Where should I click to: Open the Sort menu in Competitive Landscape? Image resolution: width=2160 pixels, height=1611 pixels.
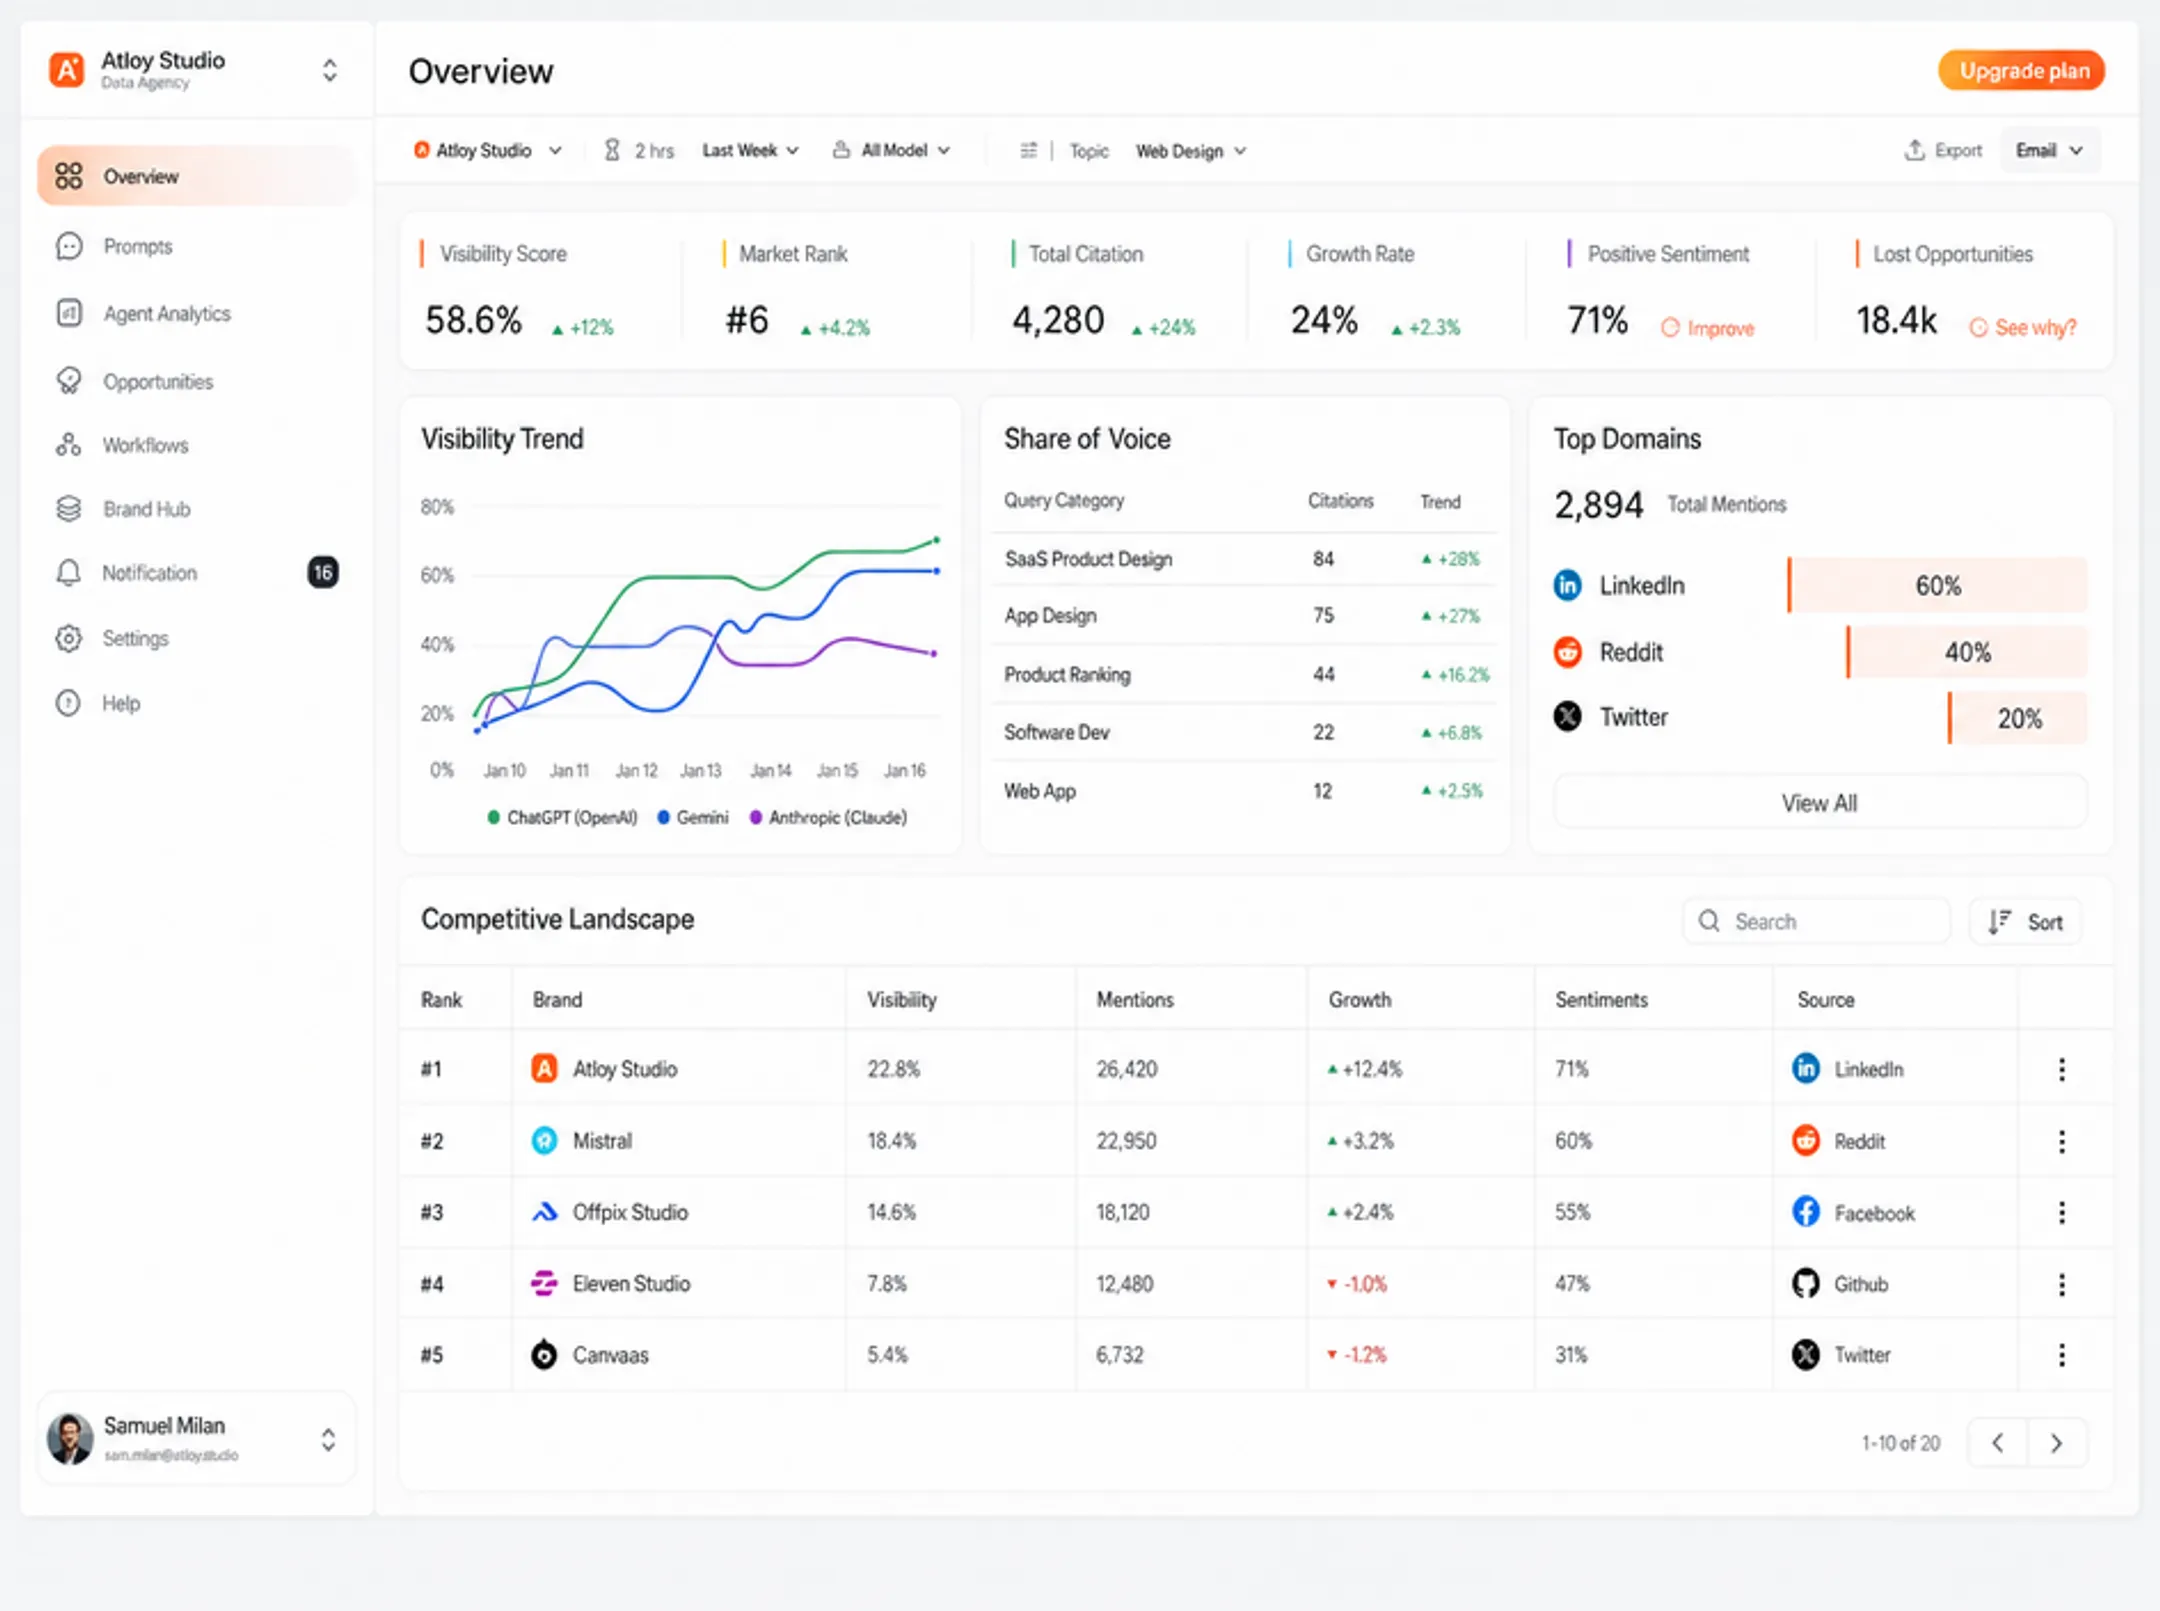pyautogui.click(x=2026, y=922)
